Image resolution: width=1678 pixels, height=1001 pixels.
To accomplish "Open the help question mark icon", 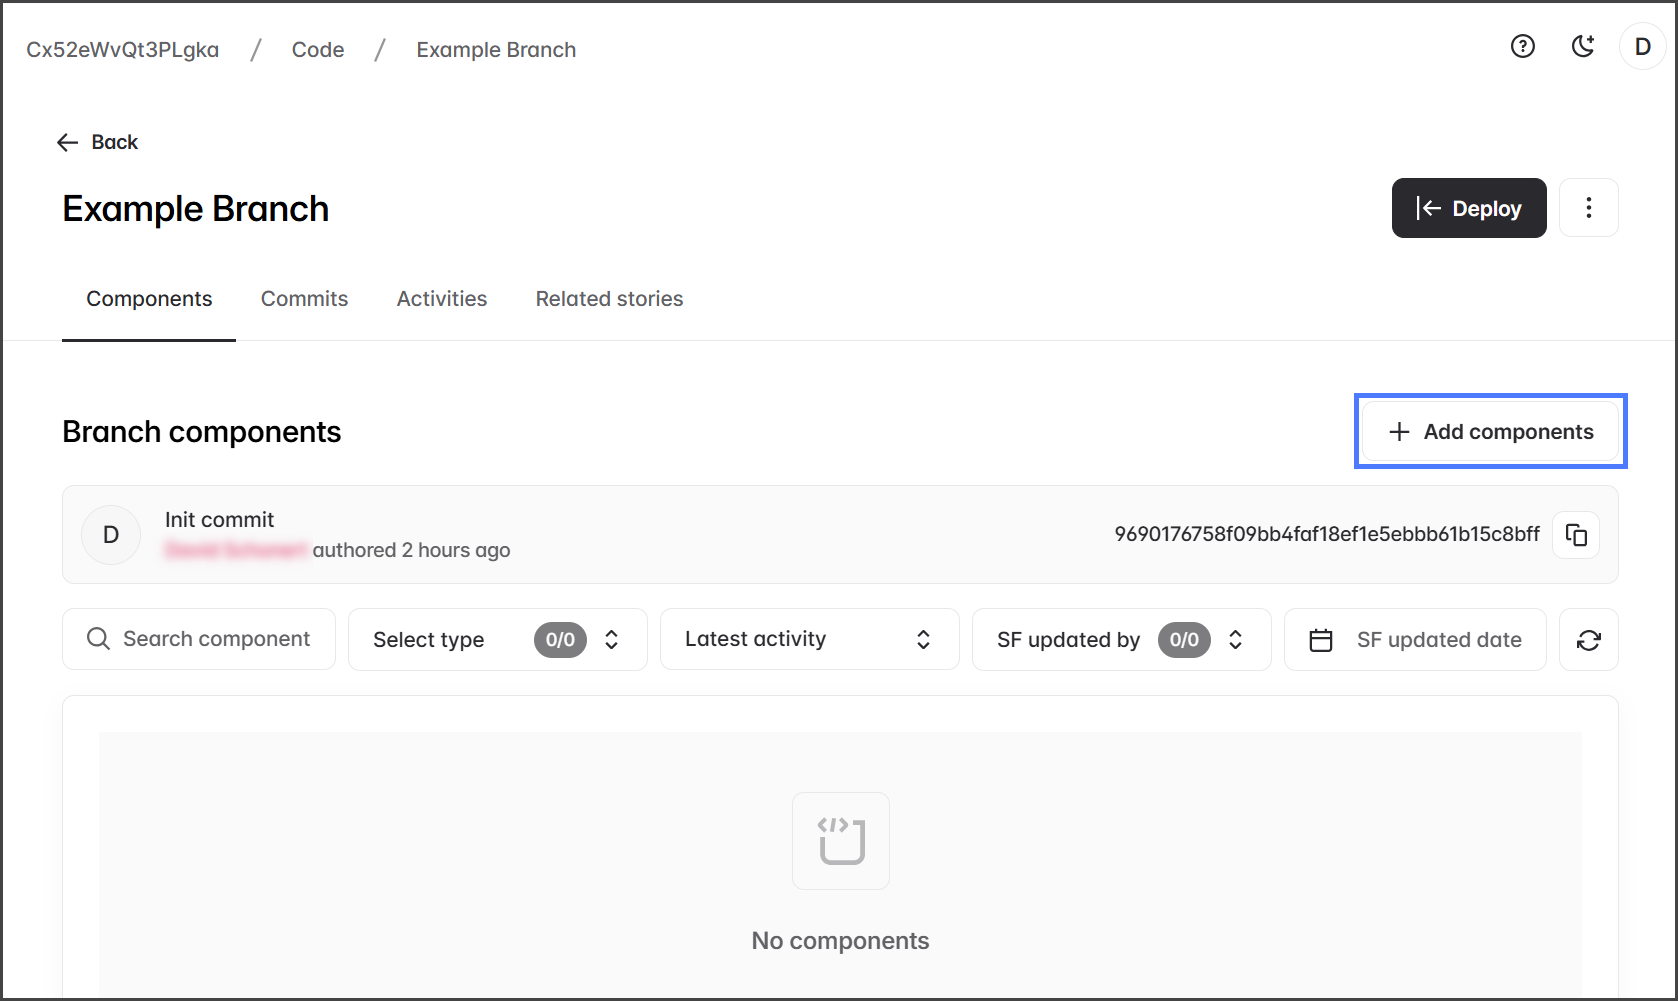I will (x=1522, y=46).
